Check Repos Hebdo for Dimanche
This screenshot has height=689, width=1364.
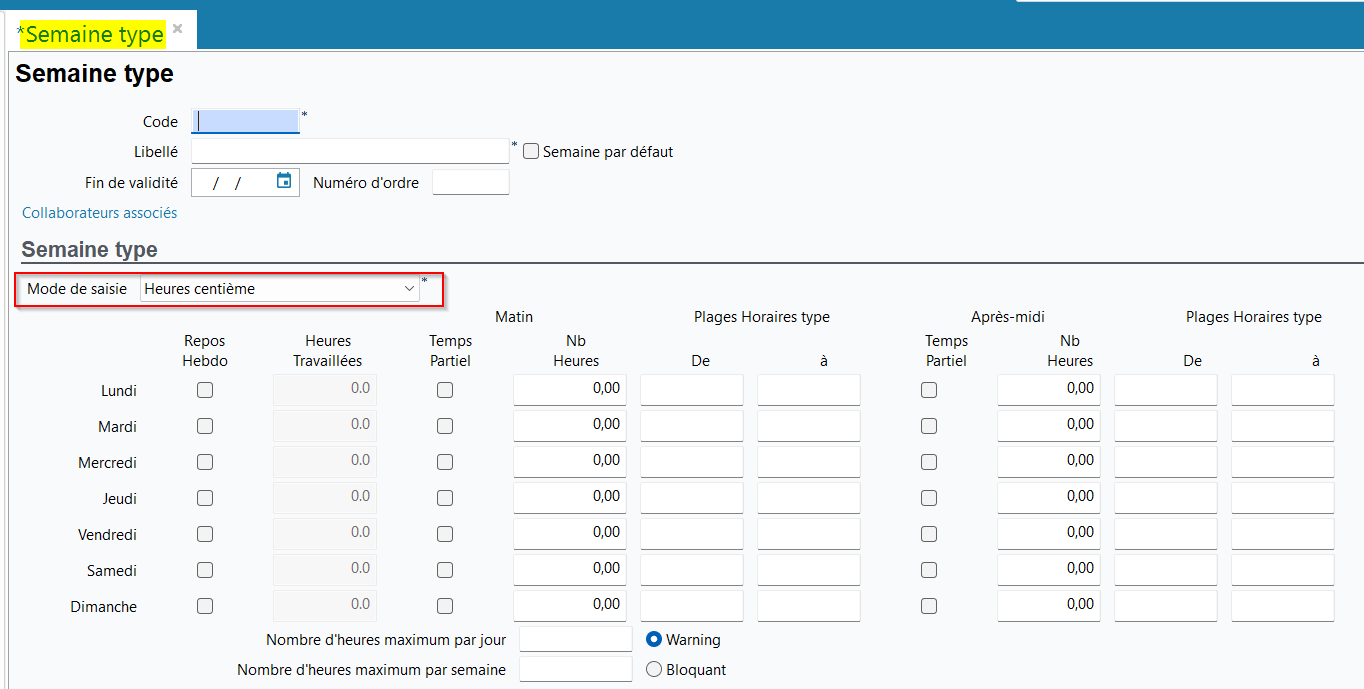click(x=205, y=607)
